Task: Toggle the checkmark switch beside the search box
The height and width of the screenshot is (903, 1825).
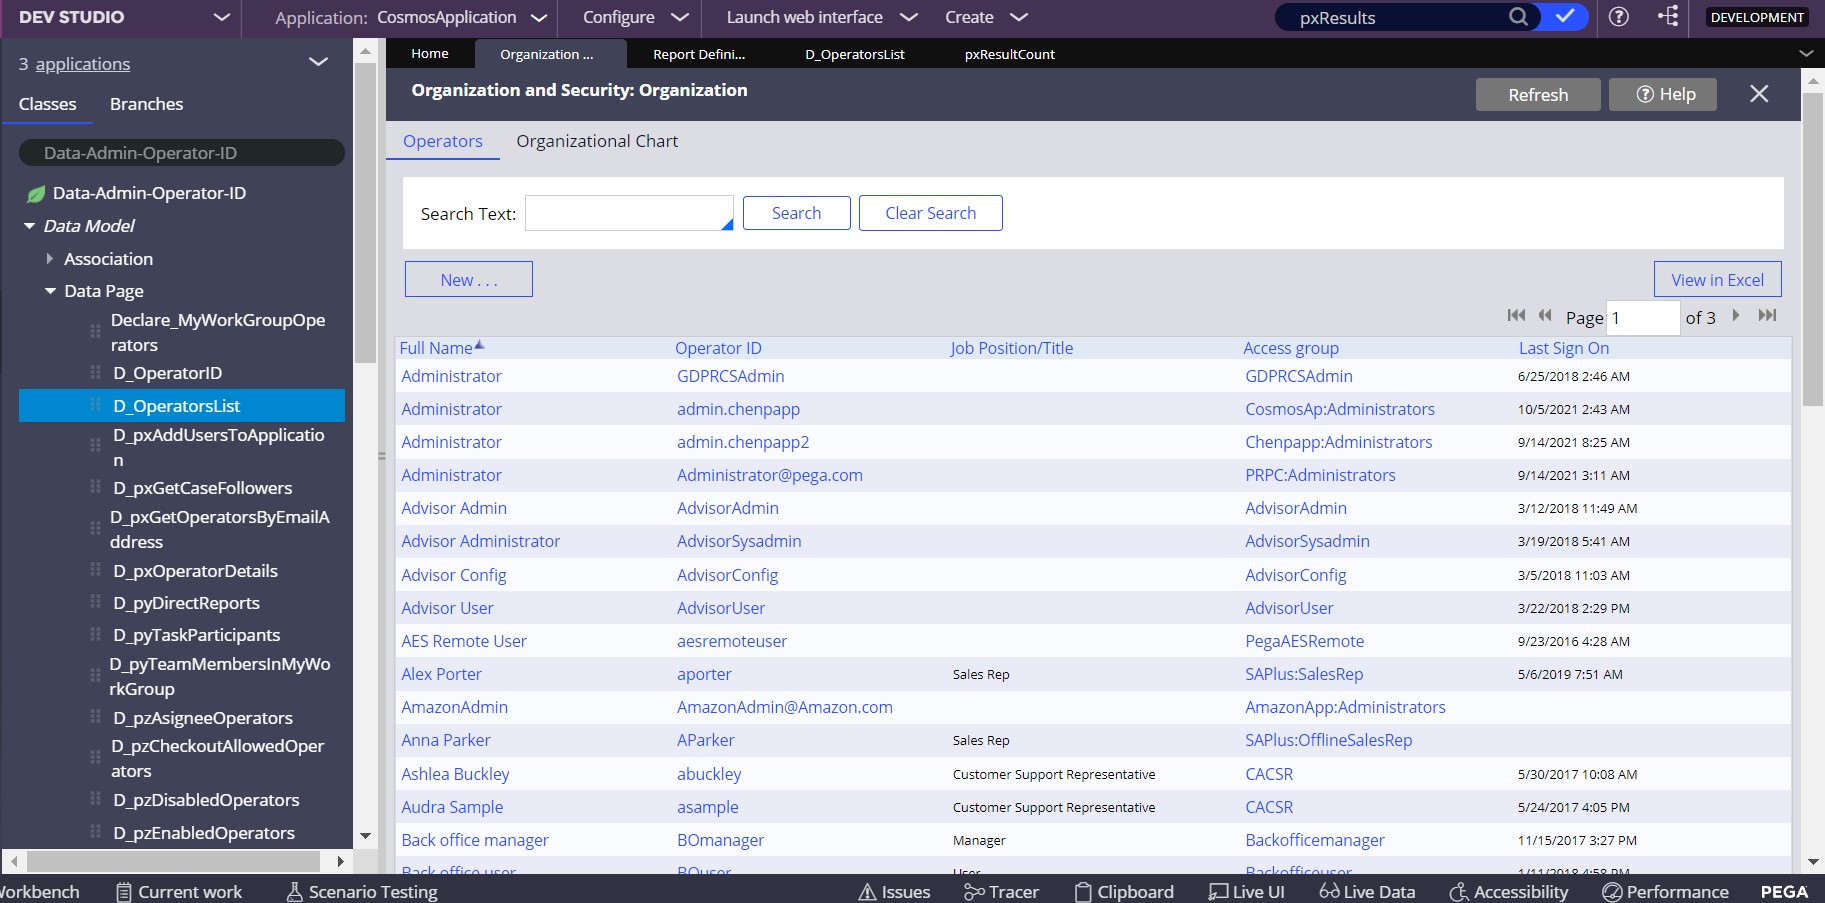Action: coord(1564,17)
